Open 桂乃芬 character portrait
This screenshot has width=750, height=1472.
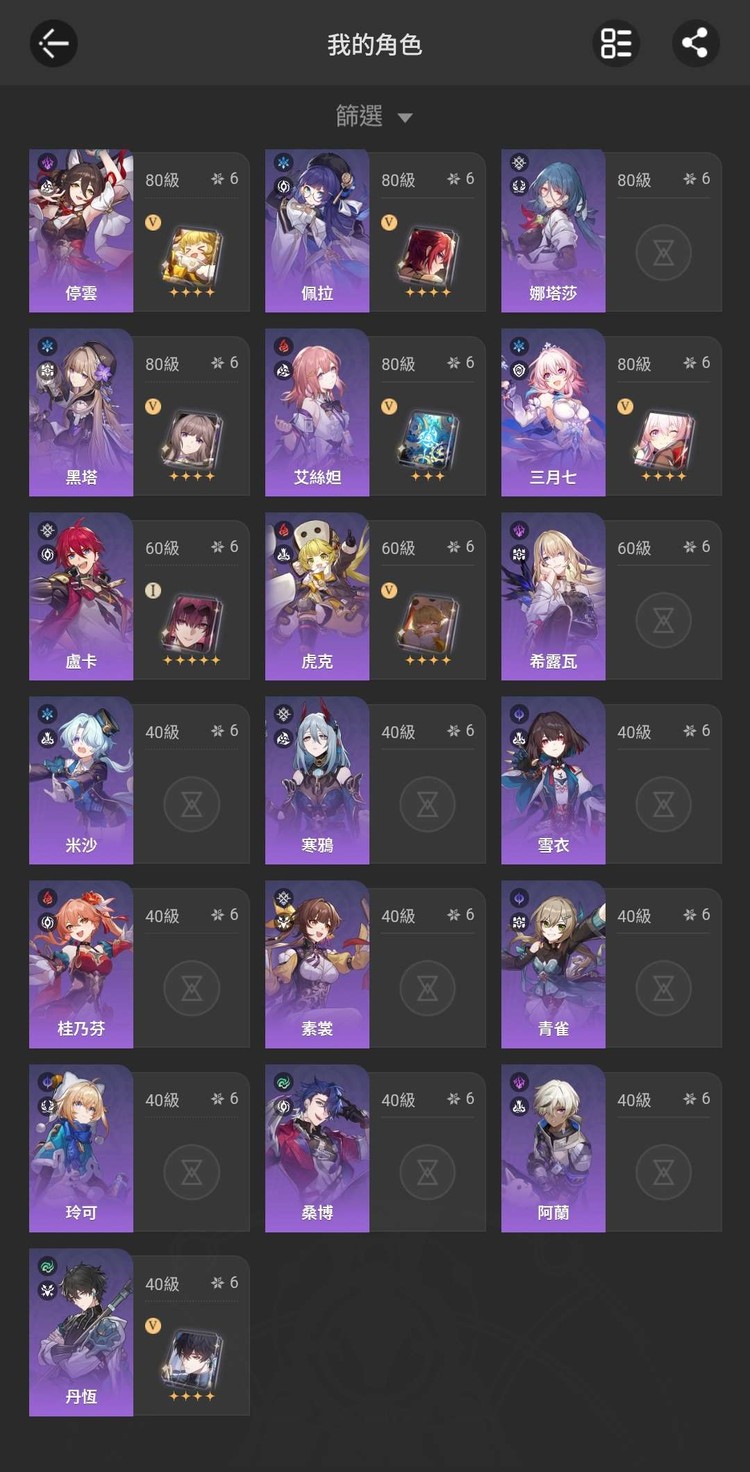(x=81, y=966)
